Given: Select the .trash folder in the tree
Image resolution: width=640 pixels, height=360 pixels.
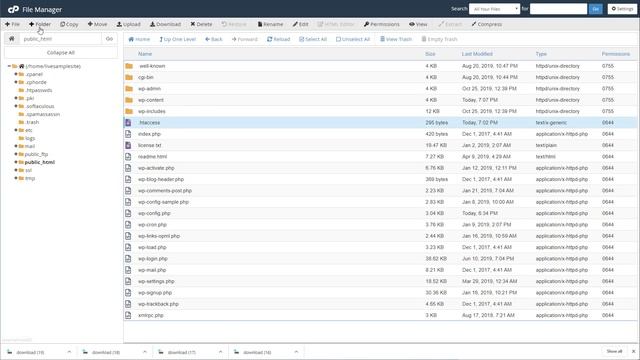Looking at the screenshot, I should click(x=32, y=122).
